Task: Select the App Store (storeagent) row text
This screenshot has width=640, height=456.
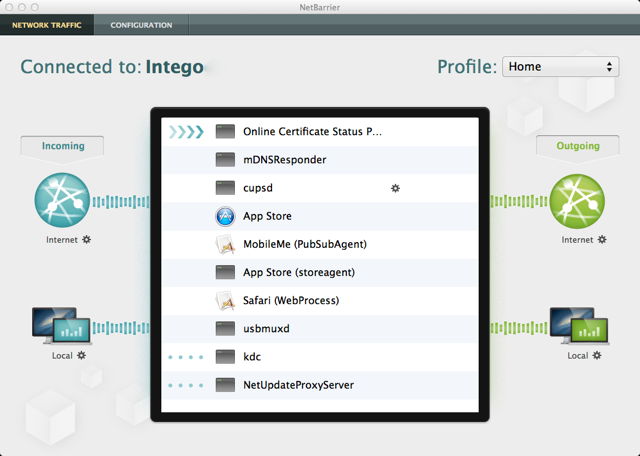Action: (299, 272)
